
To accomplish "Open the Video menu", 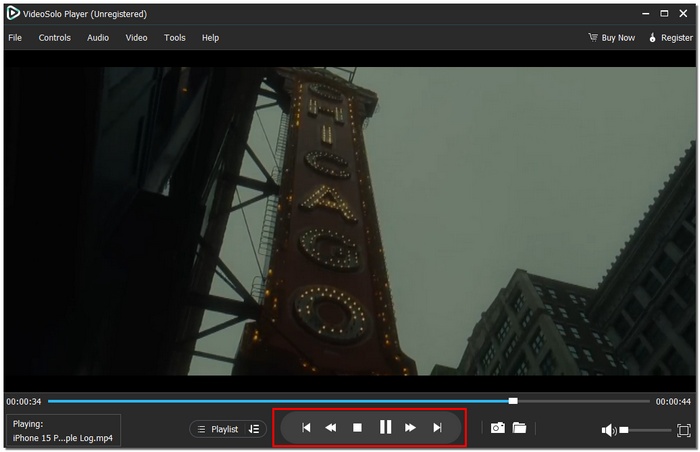I will click(136, 38).
